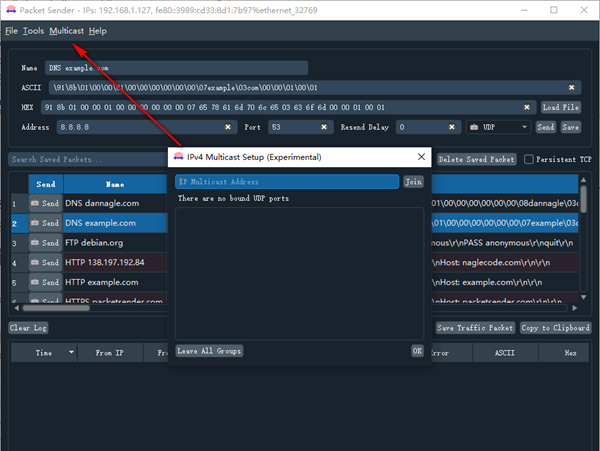Image resolution: width=600 pixels, height=451 pixels.
Task: Open the Help menu
Action: point(98,31)
